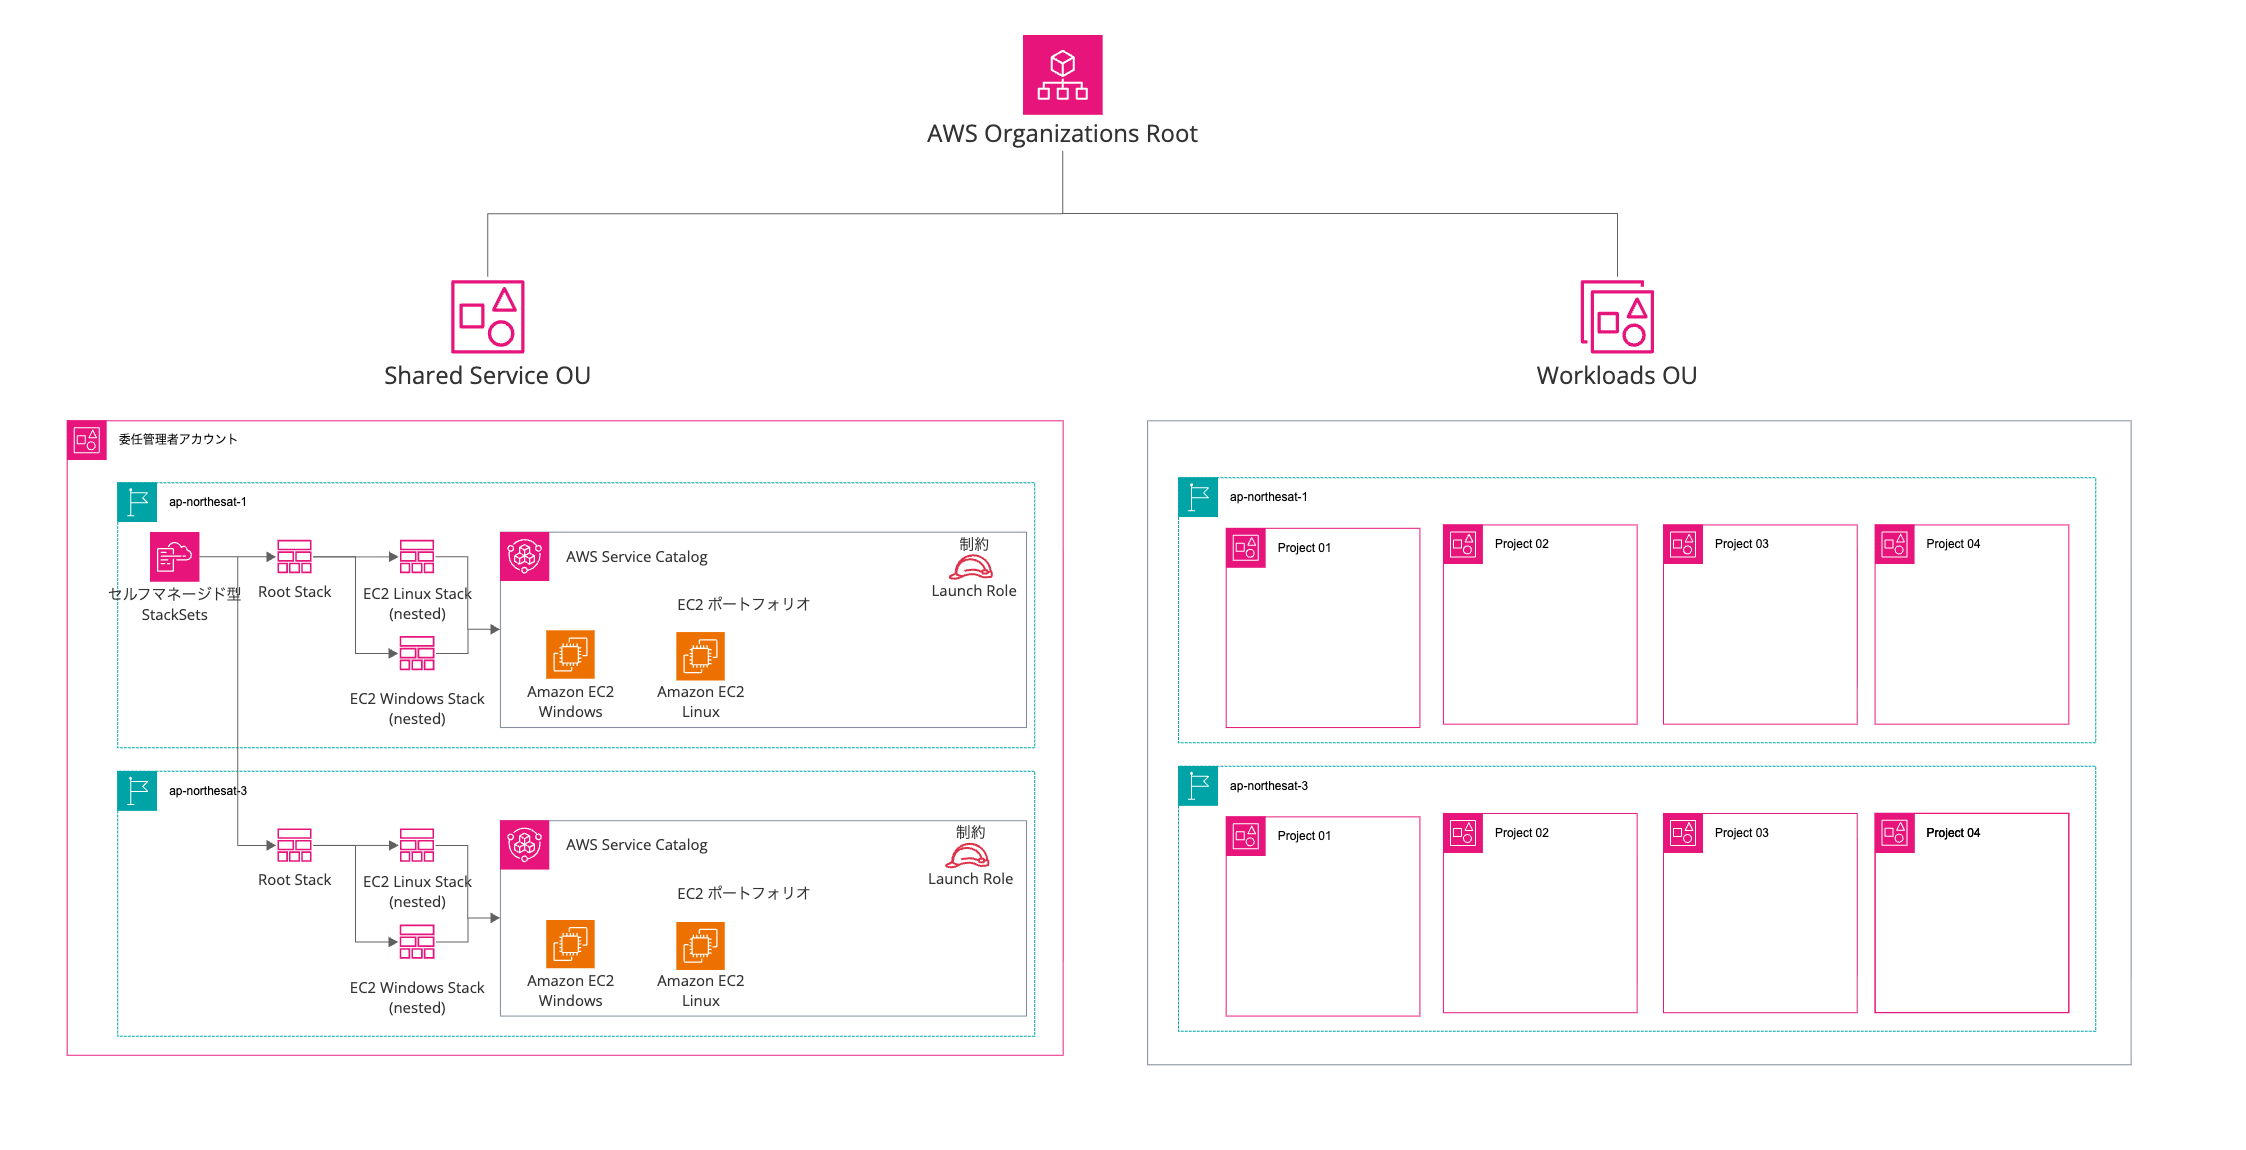This screenshot has height=1150, width=2246.
Task: Click the AWS Service Catalog icon in ap-northesat-1
Action: click(x=524, y=557)
